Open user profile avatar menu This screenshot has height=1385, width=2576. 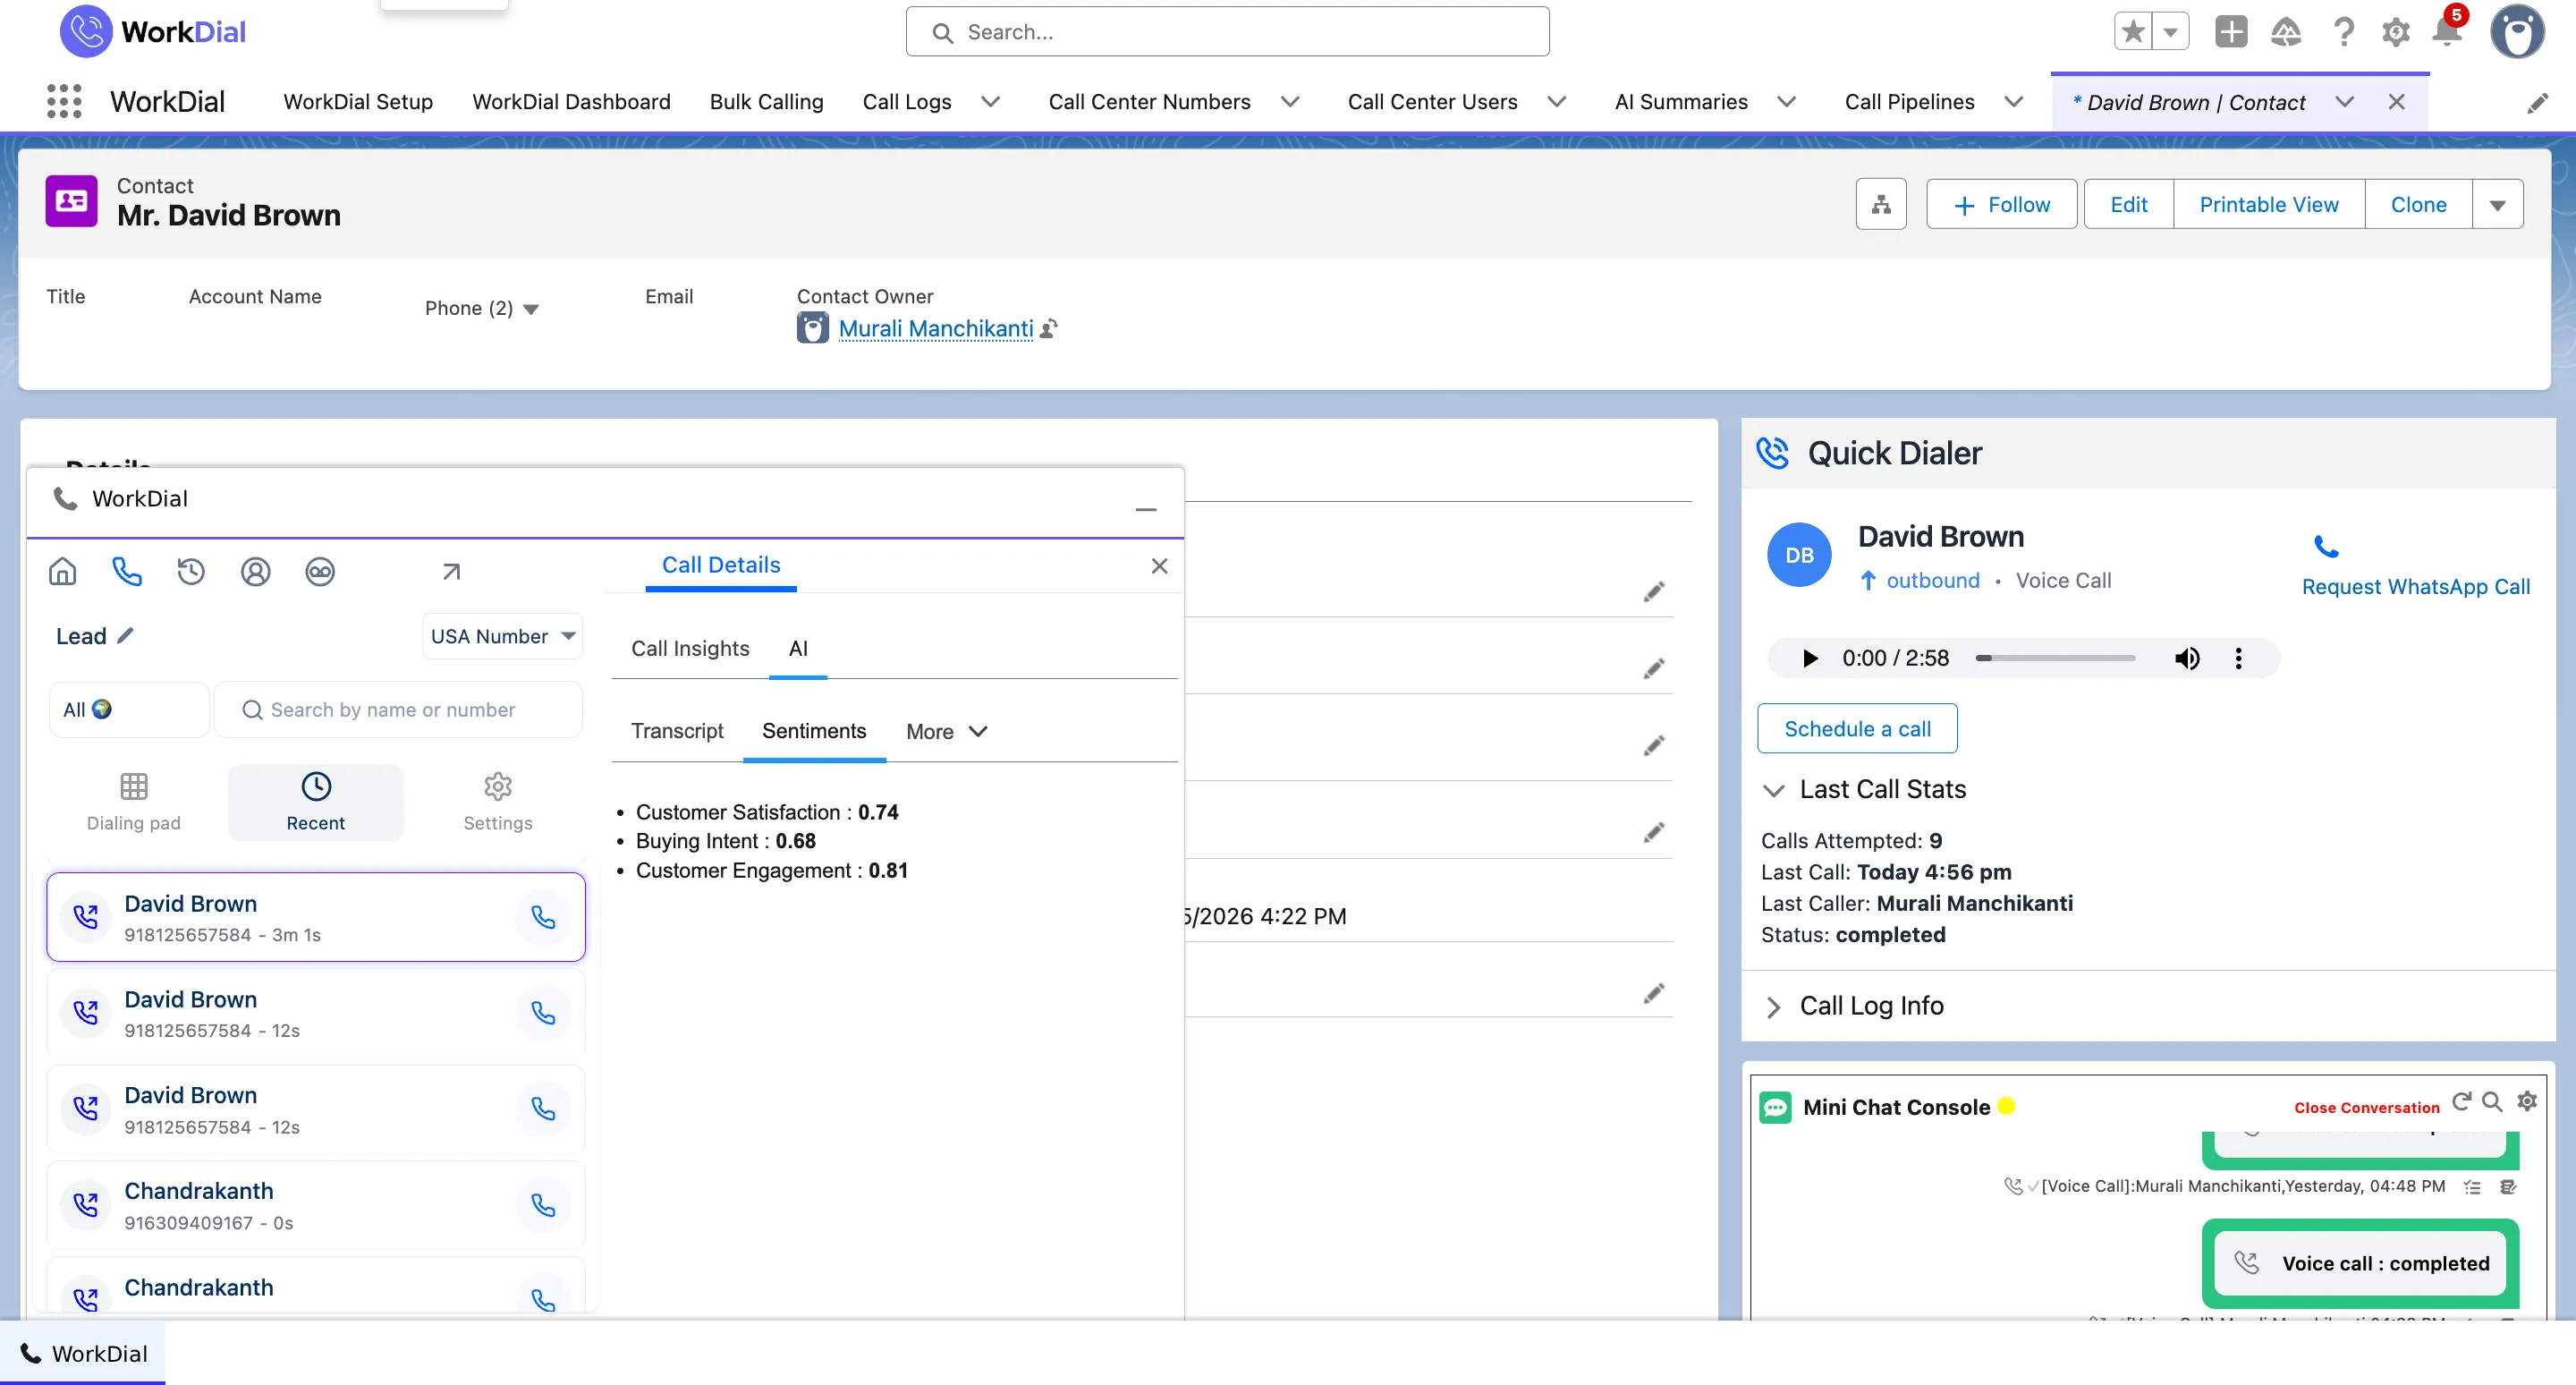(2516, 32)
